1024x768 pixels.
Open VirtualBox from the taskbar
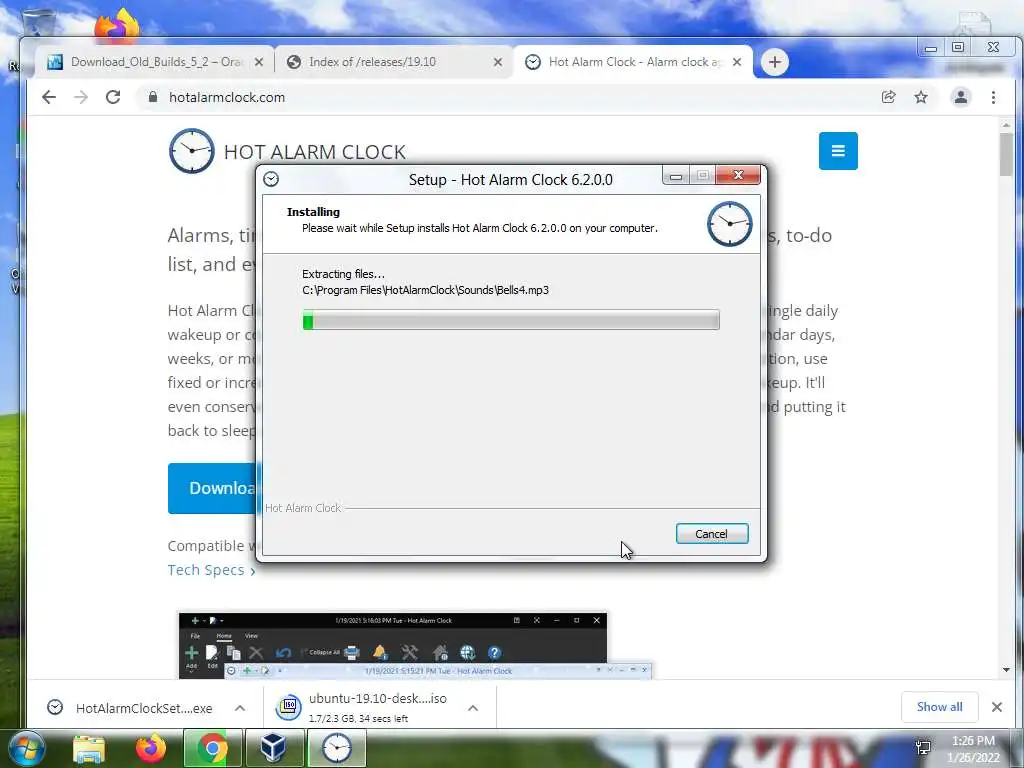pos(273,749)
